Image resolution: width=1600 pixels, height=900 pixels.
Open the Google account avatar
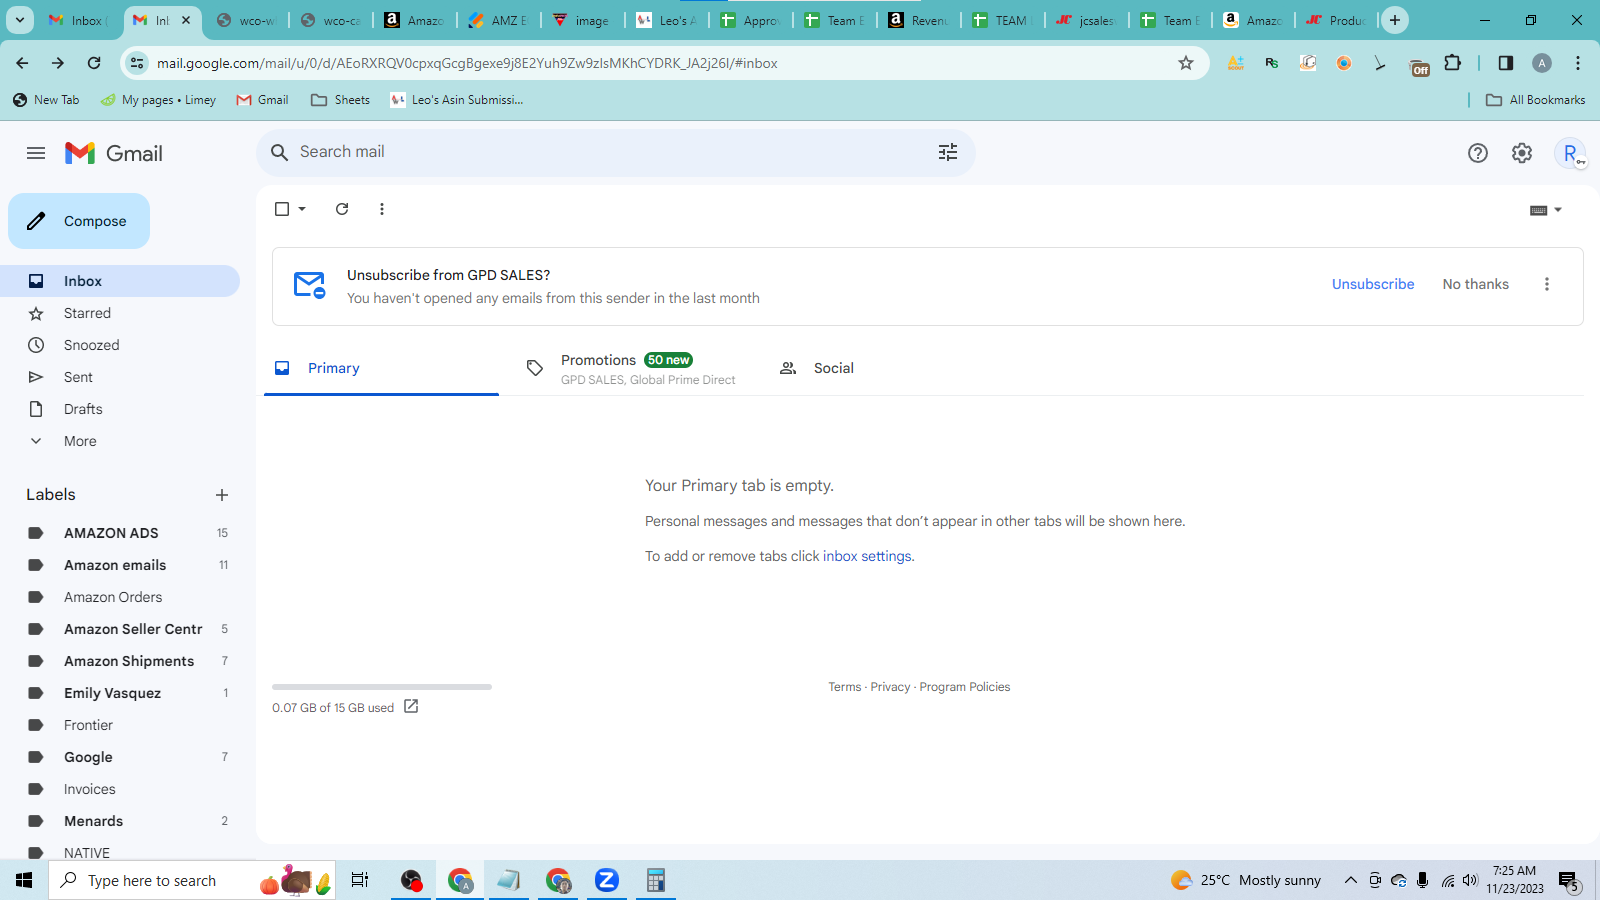(1571, 153)
